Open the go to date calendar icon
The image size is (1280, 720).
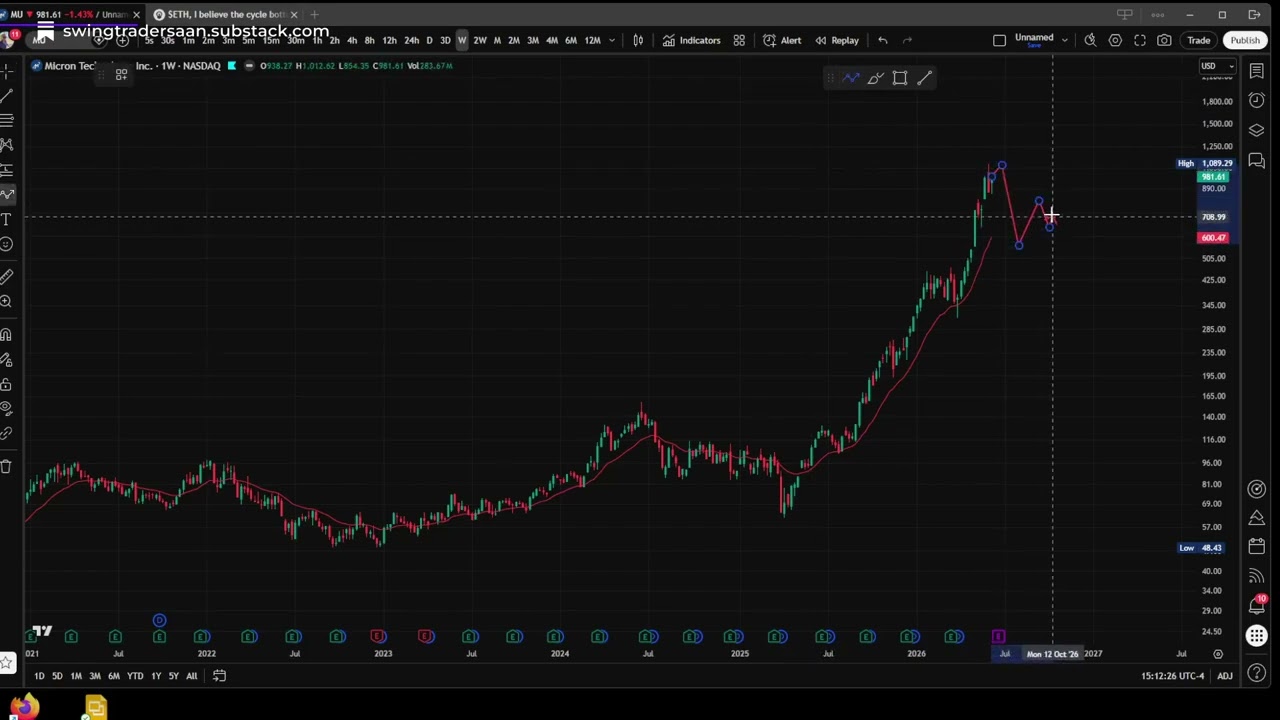pos(219,676)
